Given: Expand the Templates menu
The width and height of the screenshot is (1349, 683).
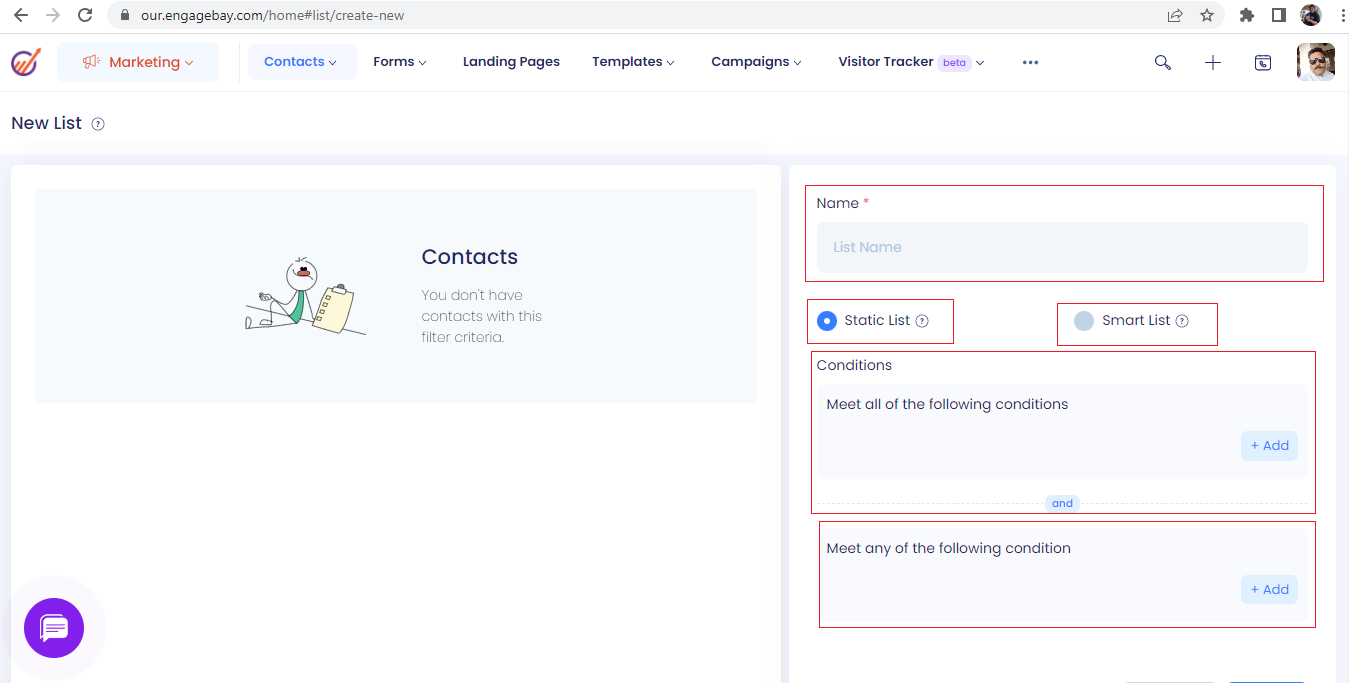Looking at the screenshot, I should pos(634,62).
